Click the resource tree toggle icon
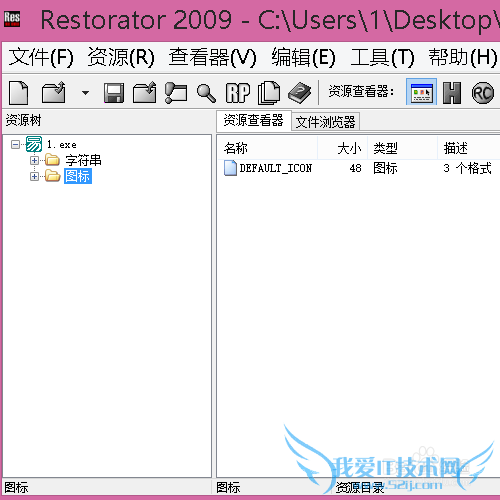The width and height of the screenshot is (500, 500). [x=176, y=93]
